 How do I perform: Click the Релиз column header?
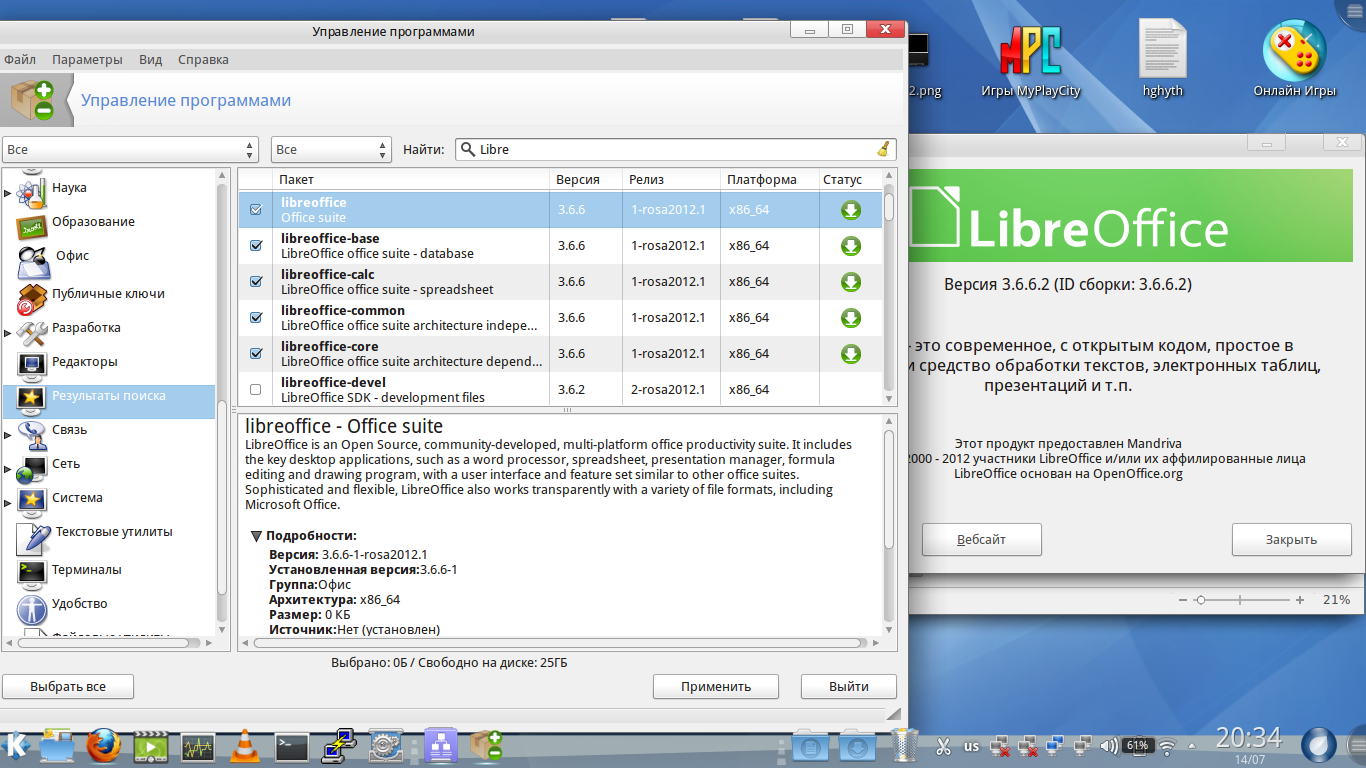[670, 180]
